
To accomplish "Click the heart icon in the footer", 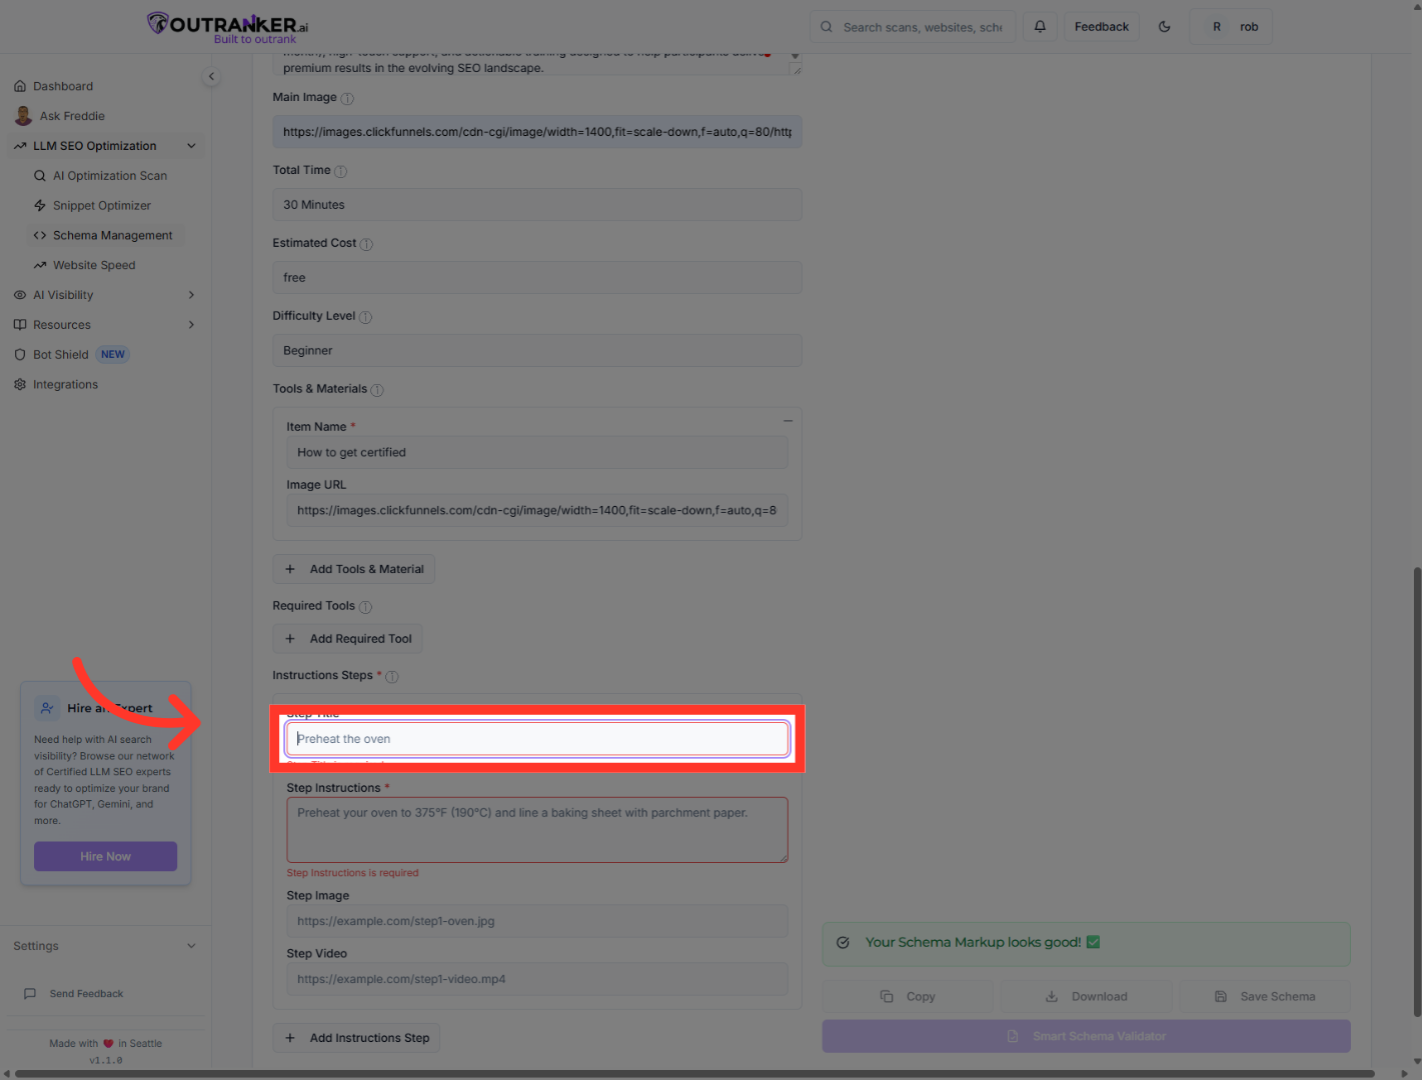I will (108, 1043).
